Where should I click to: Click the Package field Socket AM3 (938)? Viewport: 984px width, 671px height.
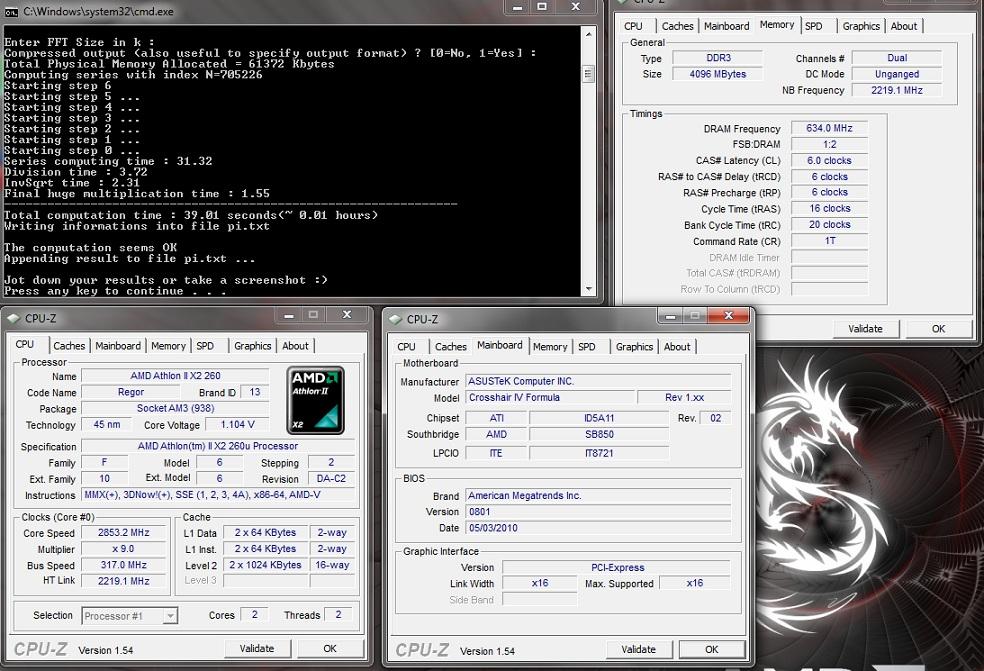coord(175,409)
